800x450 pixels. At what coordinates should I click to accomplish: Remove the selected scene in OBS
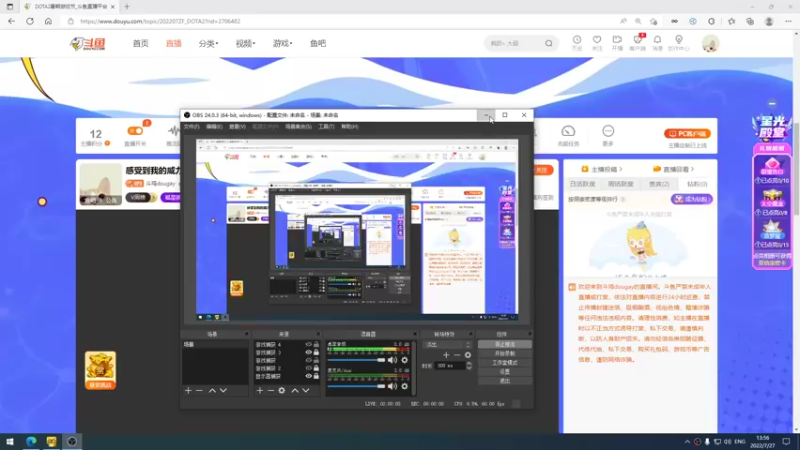(199, 390)
